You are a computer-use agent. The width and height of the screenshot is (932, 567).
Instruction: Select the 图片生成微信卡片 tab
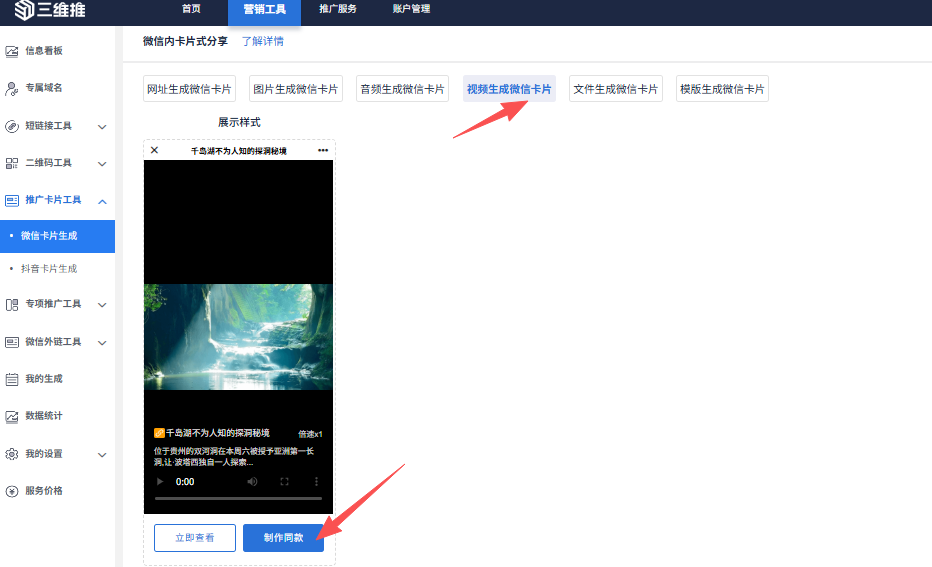(x=295, y=89)
